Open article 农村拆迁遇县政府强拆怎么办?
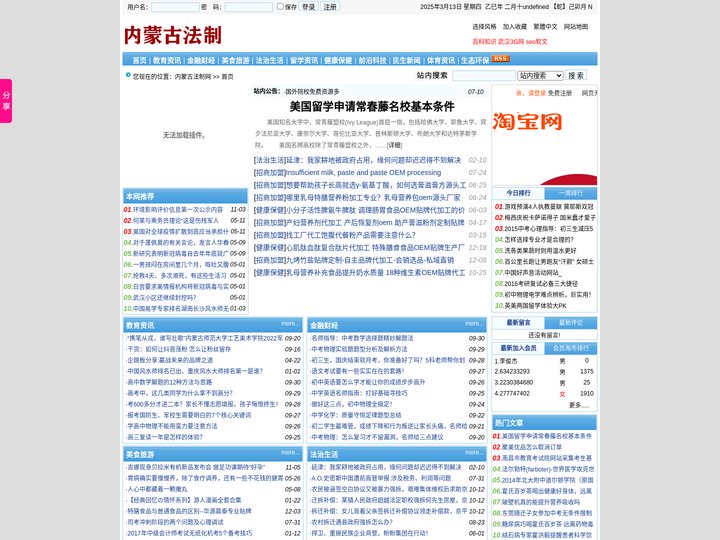 point(352,523)
